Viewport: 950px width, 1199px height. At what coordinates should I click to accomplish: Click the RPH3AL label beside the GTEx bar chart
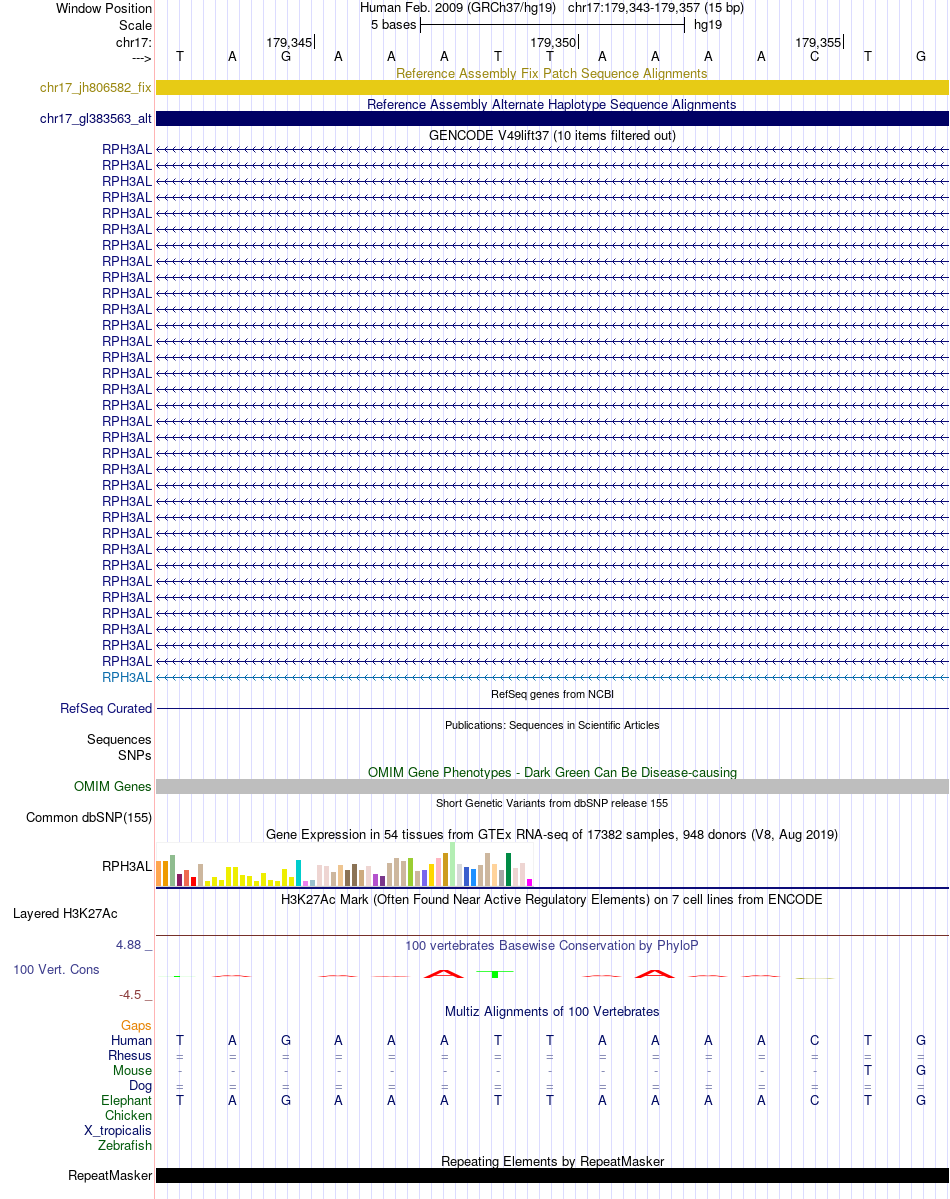[x=127, y=866]
